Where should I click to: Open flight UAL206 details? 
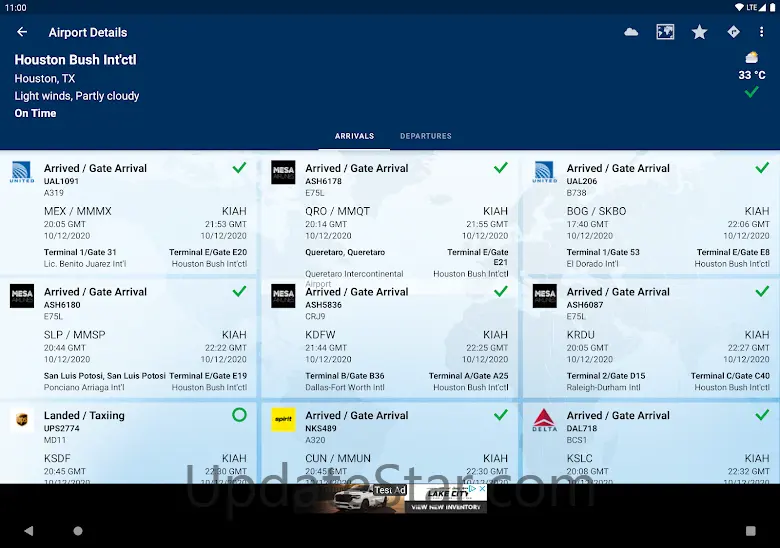pos(651,214)
